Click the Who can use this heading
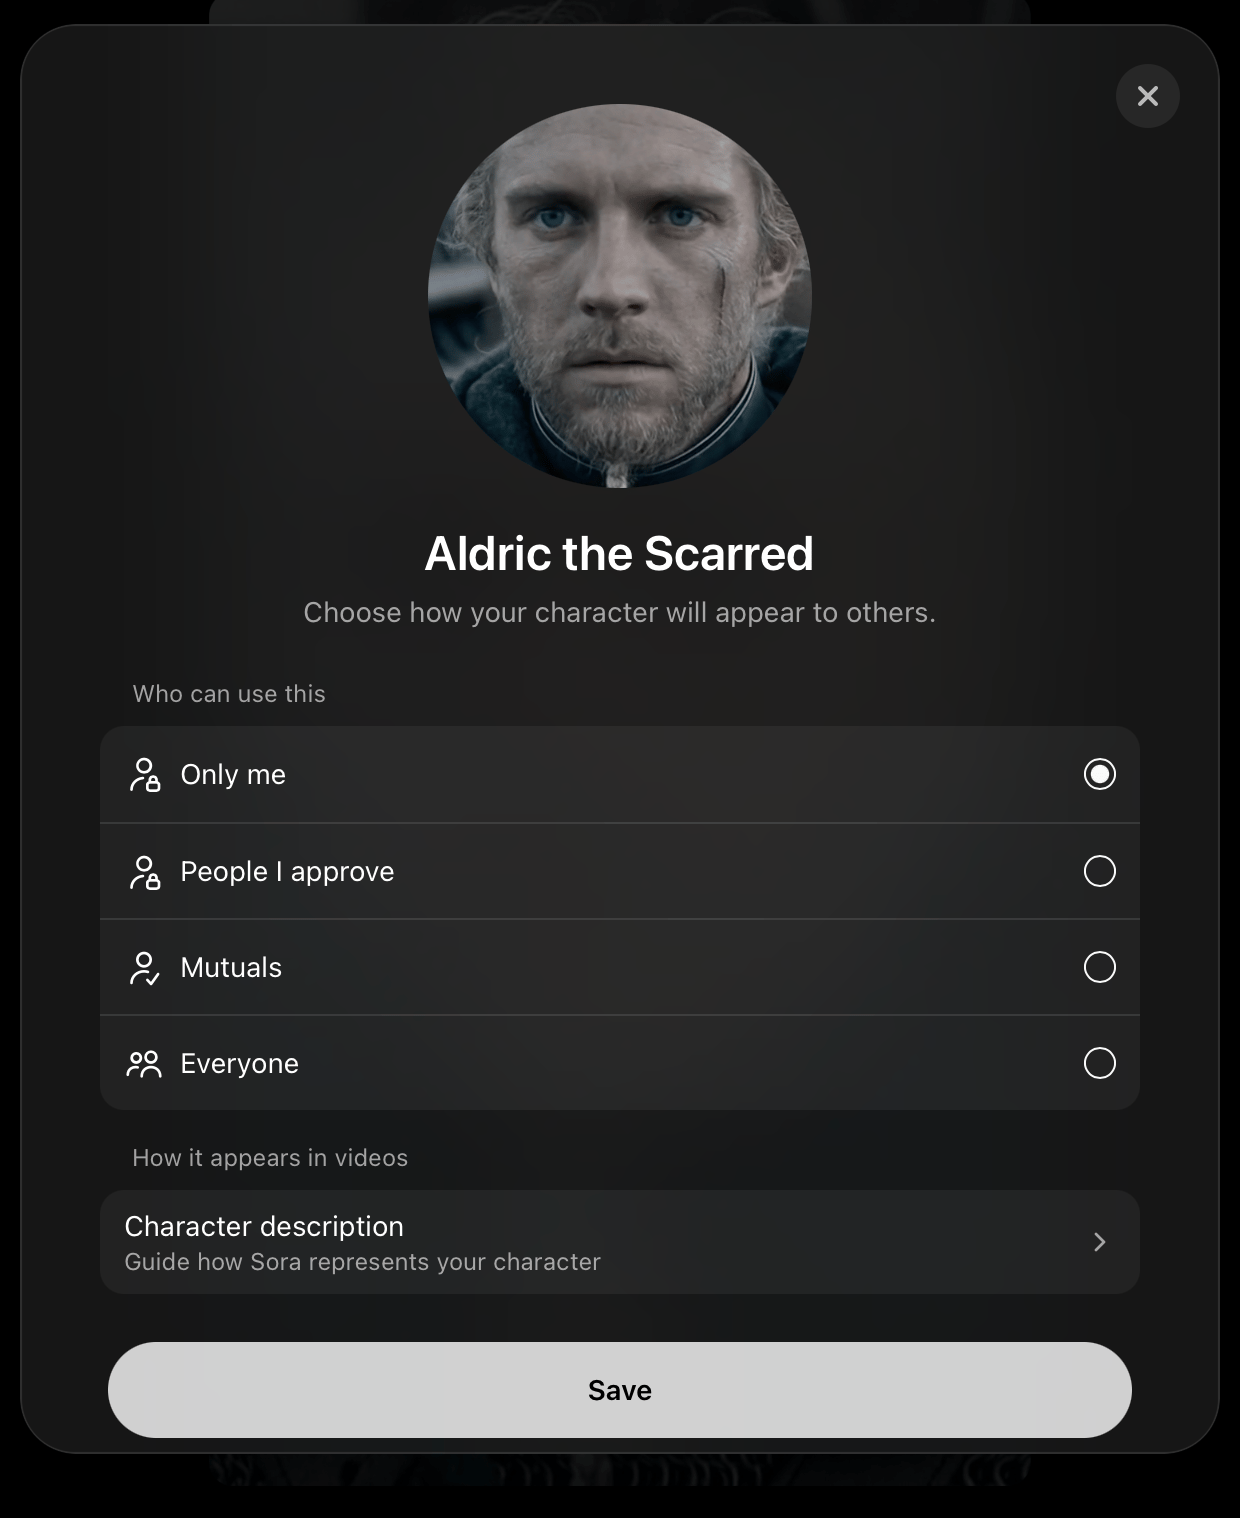The image size is (1240, 1518). [229, 694]
